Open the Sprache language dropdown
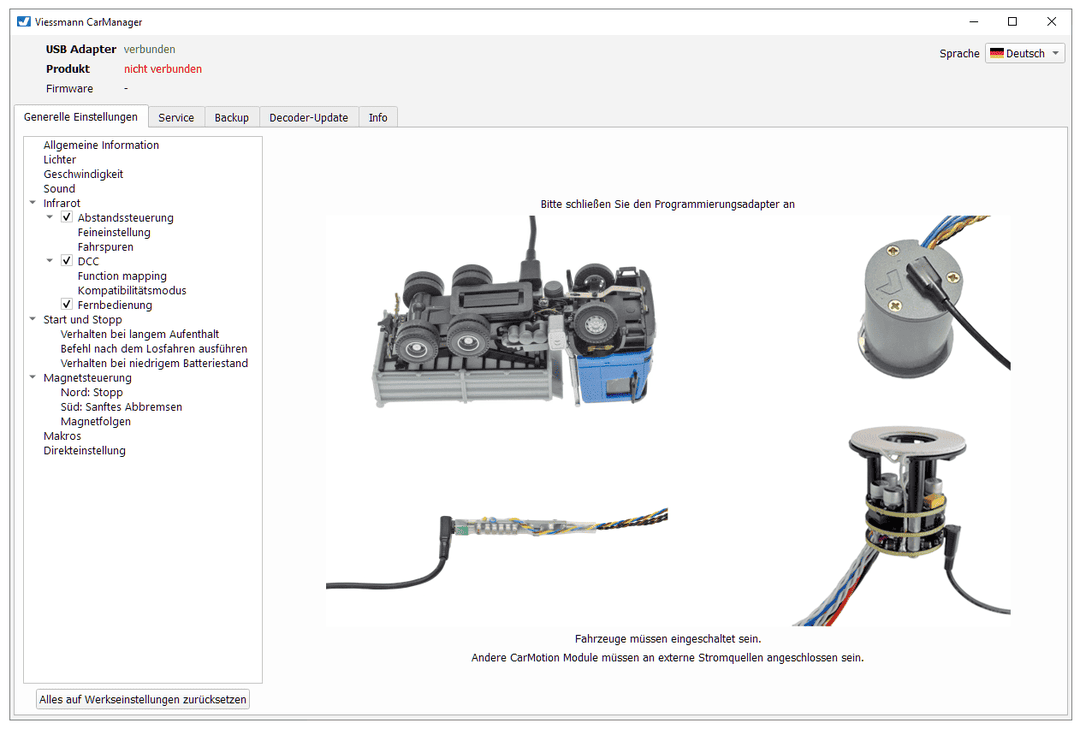1080x729 pixels. [x=1025, y=54]
